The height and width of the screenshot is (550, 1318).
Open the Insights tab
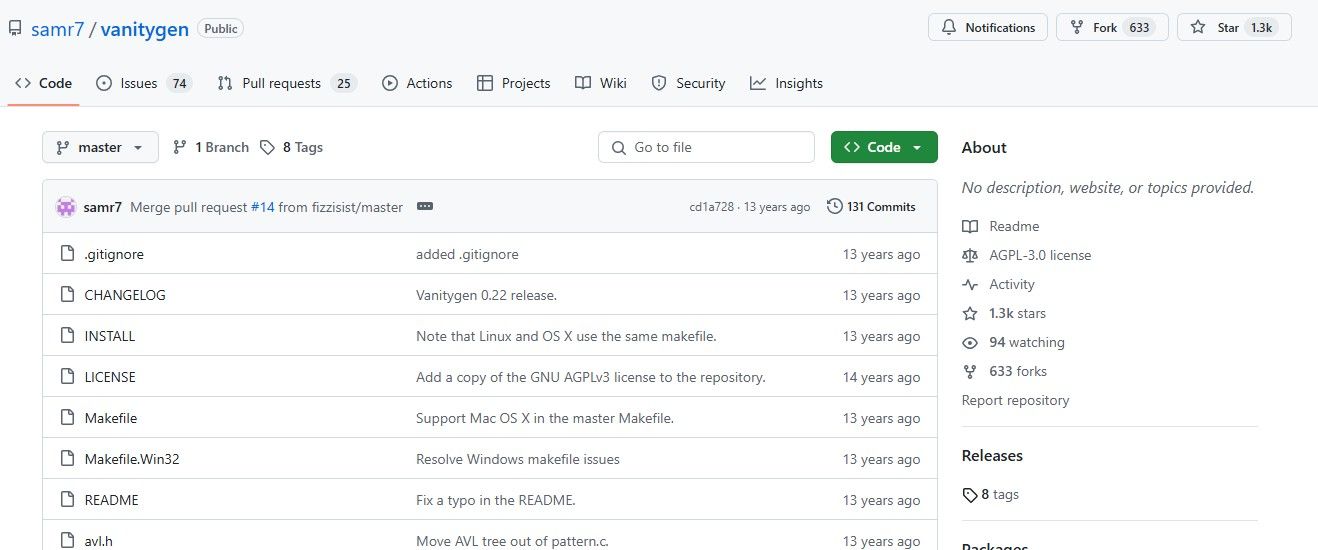click(787, 83)
